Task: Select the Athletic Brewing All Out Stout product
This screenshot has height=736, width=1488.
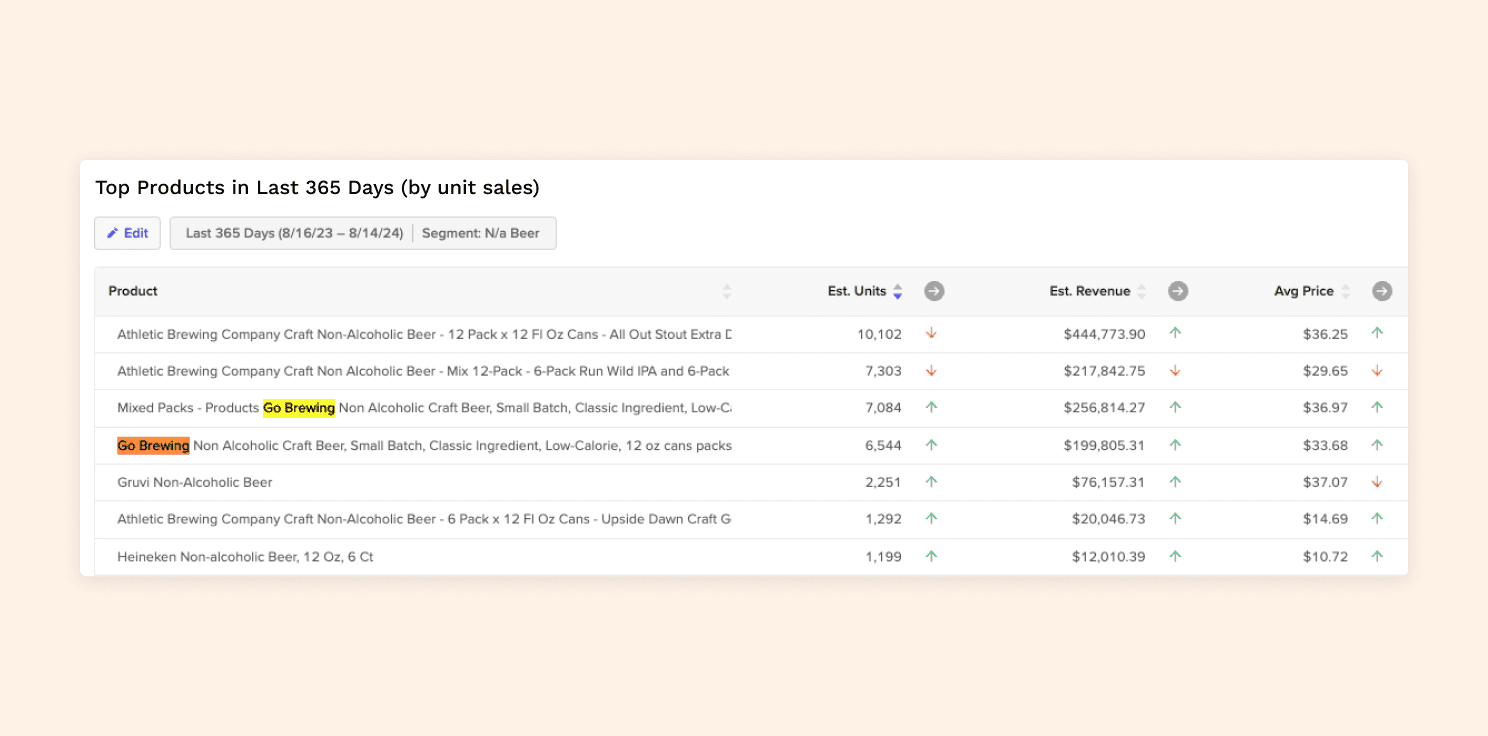Action: [424, 334]
